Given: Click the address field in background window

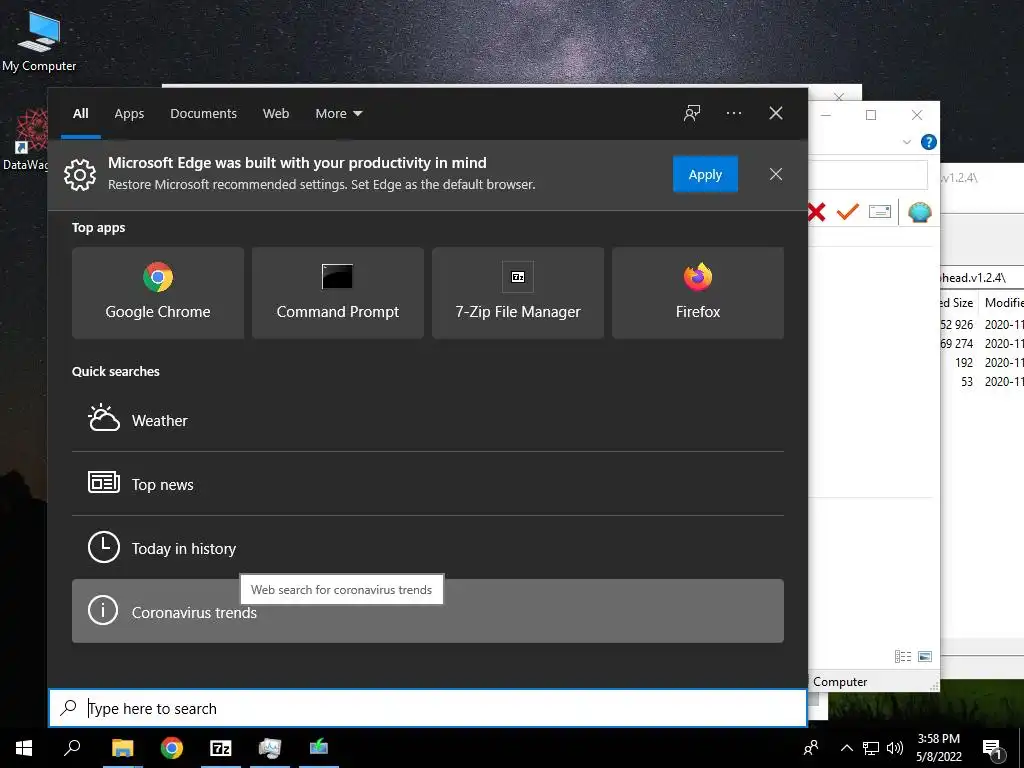Looking at the screenshot, I should [x=868, y=175].
